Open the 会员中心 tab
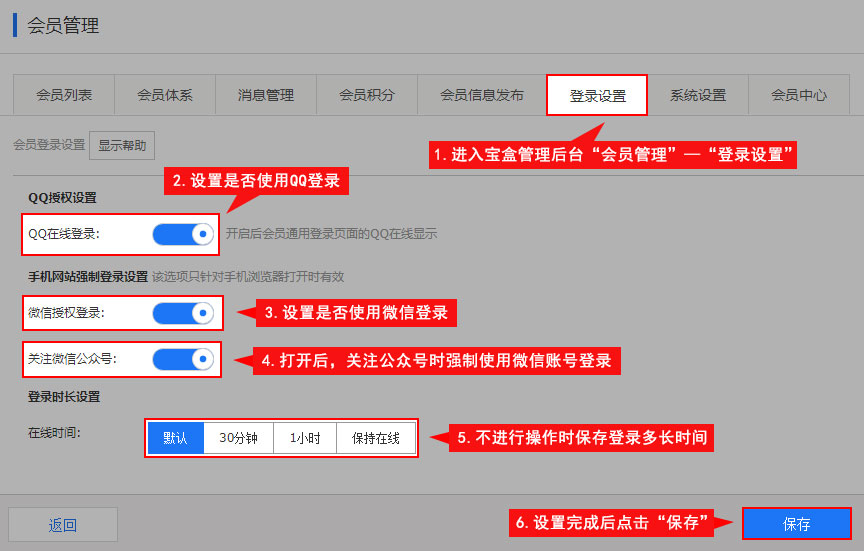The image size is (864, 551). [x=798, y=95]
